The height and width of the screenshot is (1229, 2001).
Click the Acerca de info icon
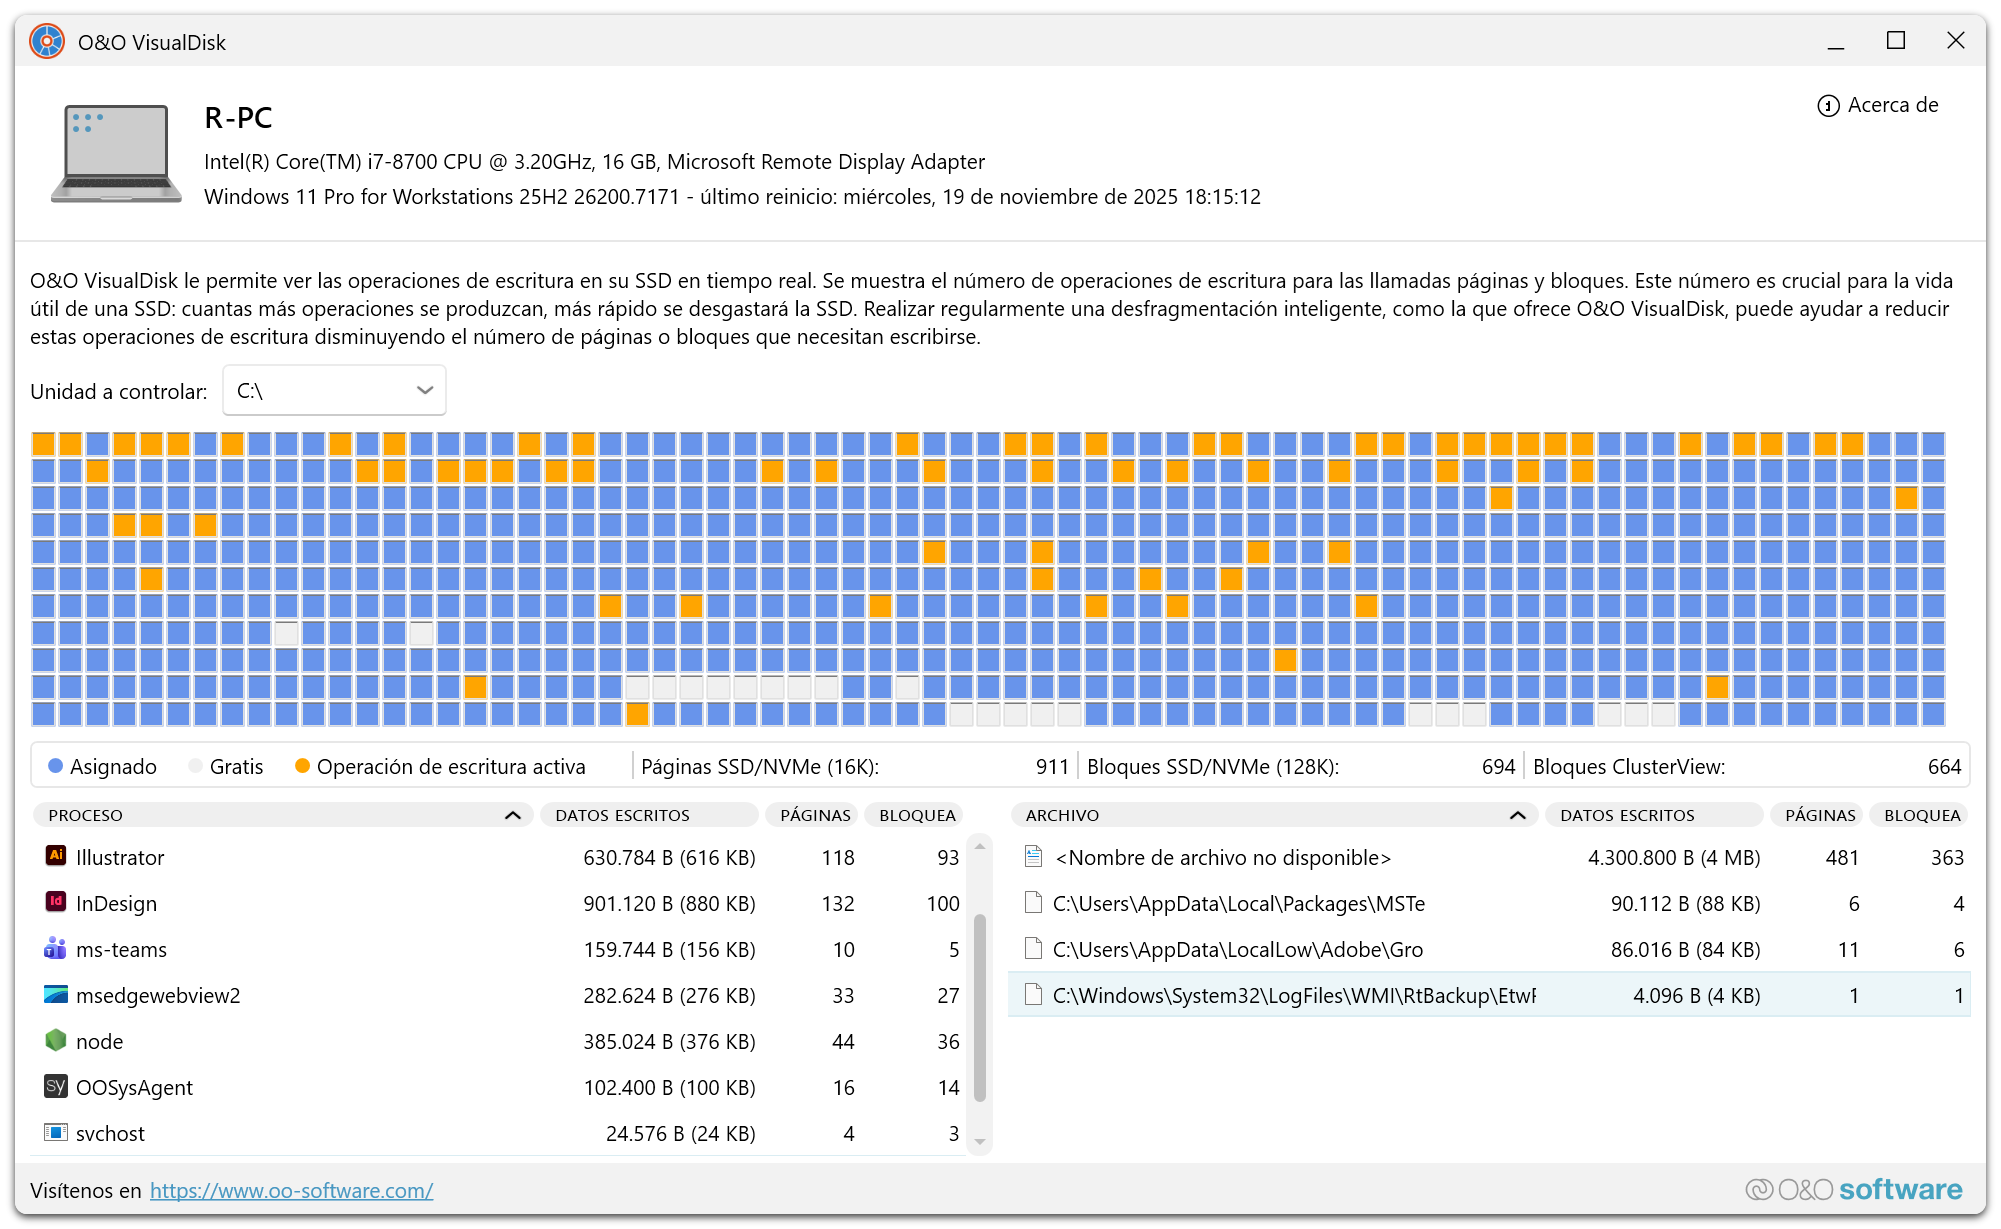click(x=1828, y=106)
